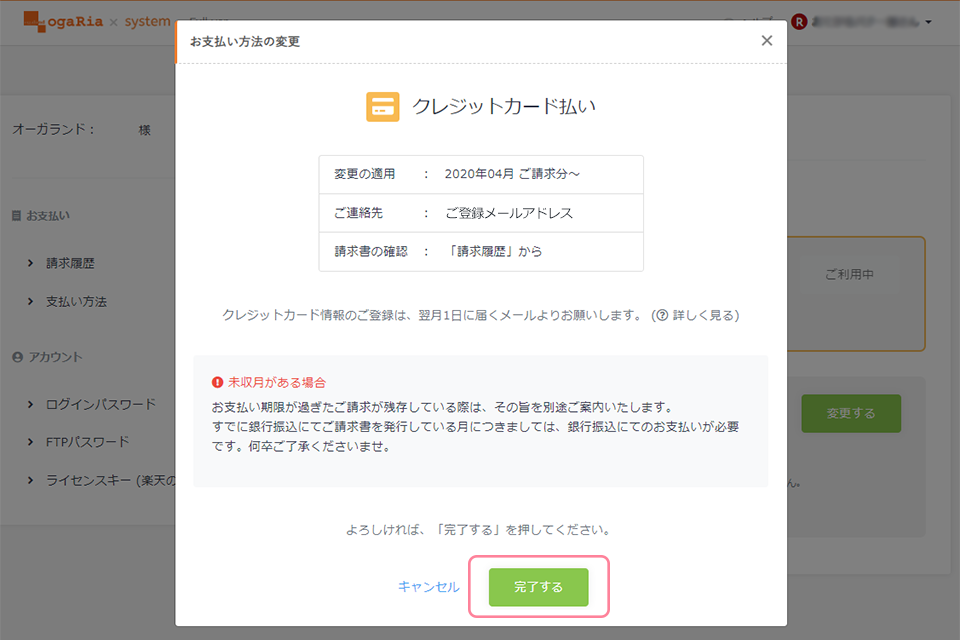
Task: Click the 変更する button in the background page
Action: [x=851, y=413]
